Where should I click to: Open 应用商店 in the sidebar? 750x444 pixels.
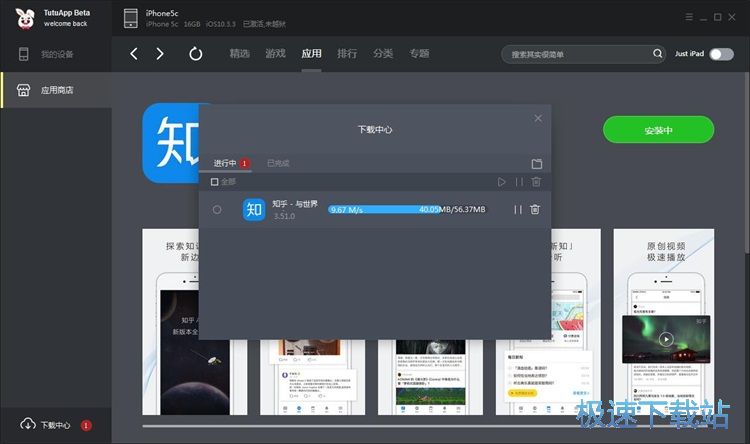[56, 90]
